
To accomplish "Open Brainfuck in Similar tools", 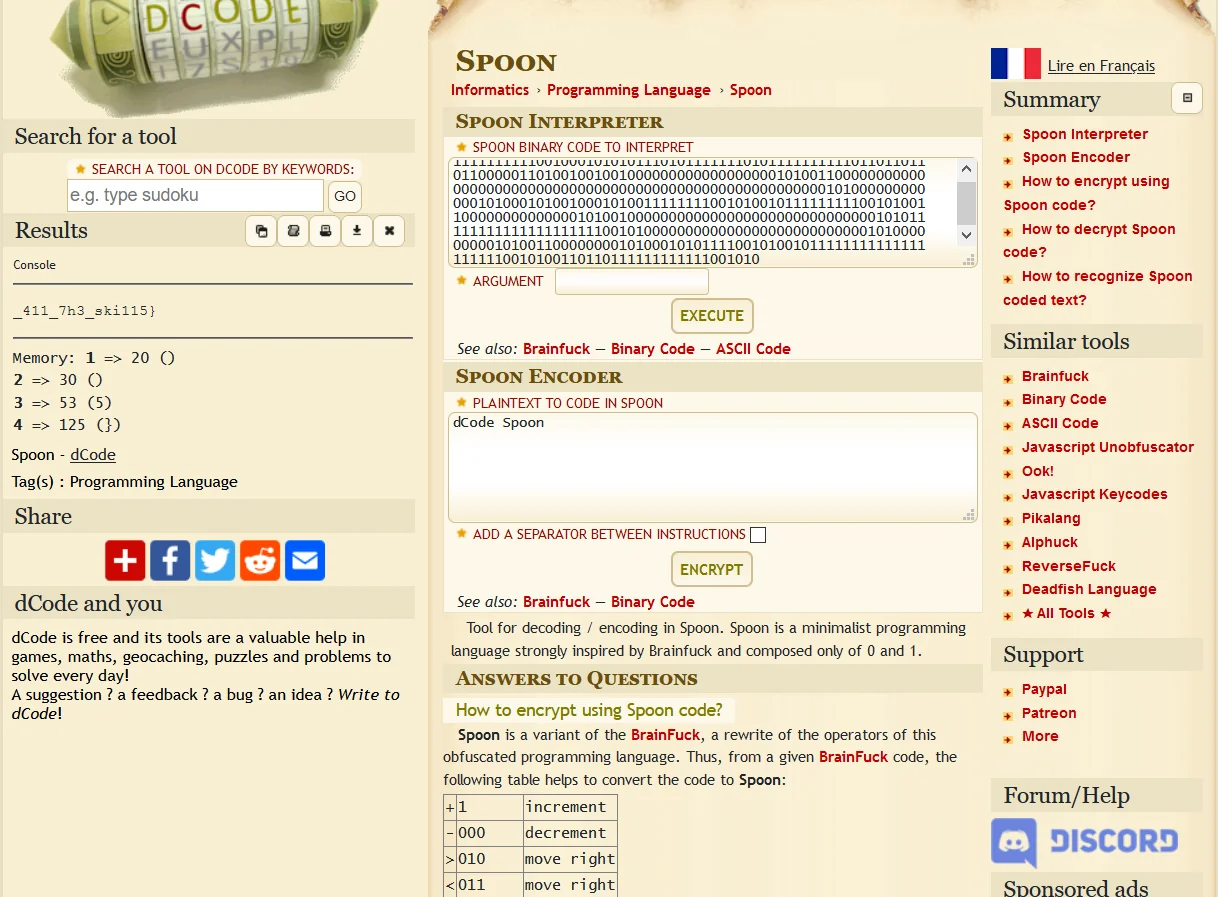I will 1055,376.
